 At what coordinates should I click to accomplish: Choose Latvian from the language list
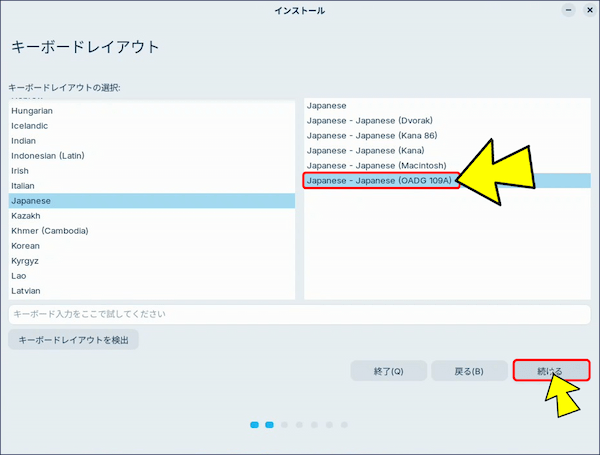click(26, 291)
